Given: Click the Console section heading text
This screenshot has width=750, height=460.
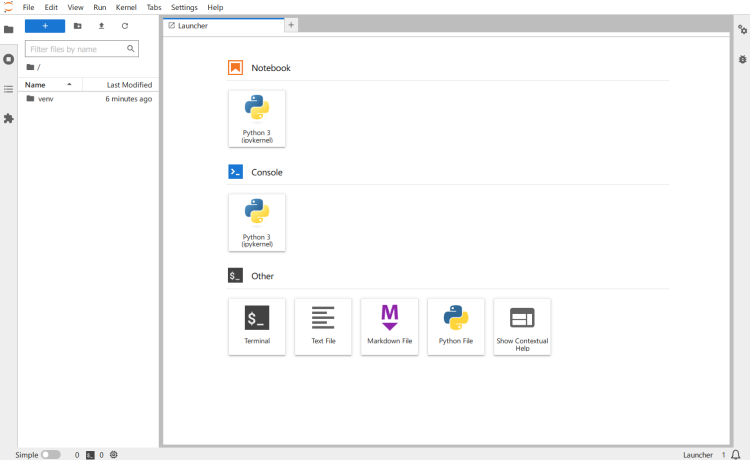Looking at the screenshot, I should point(267,172).
